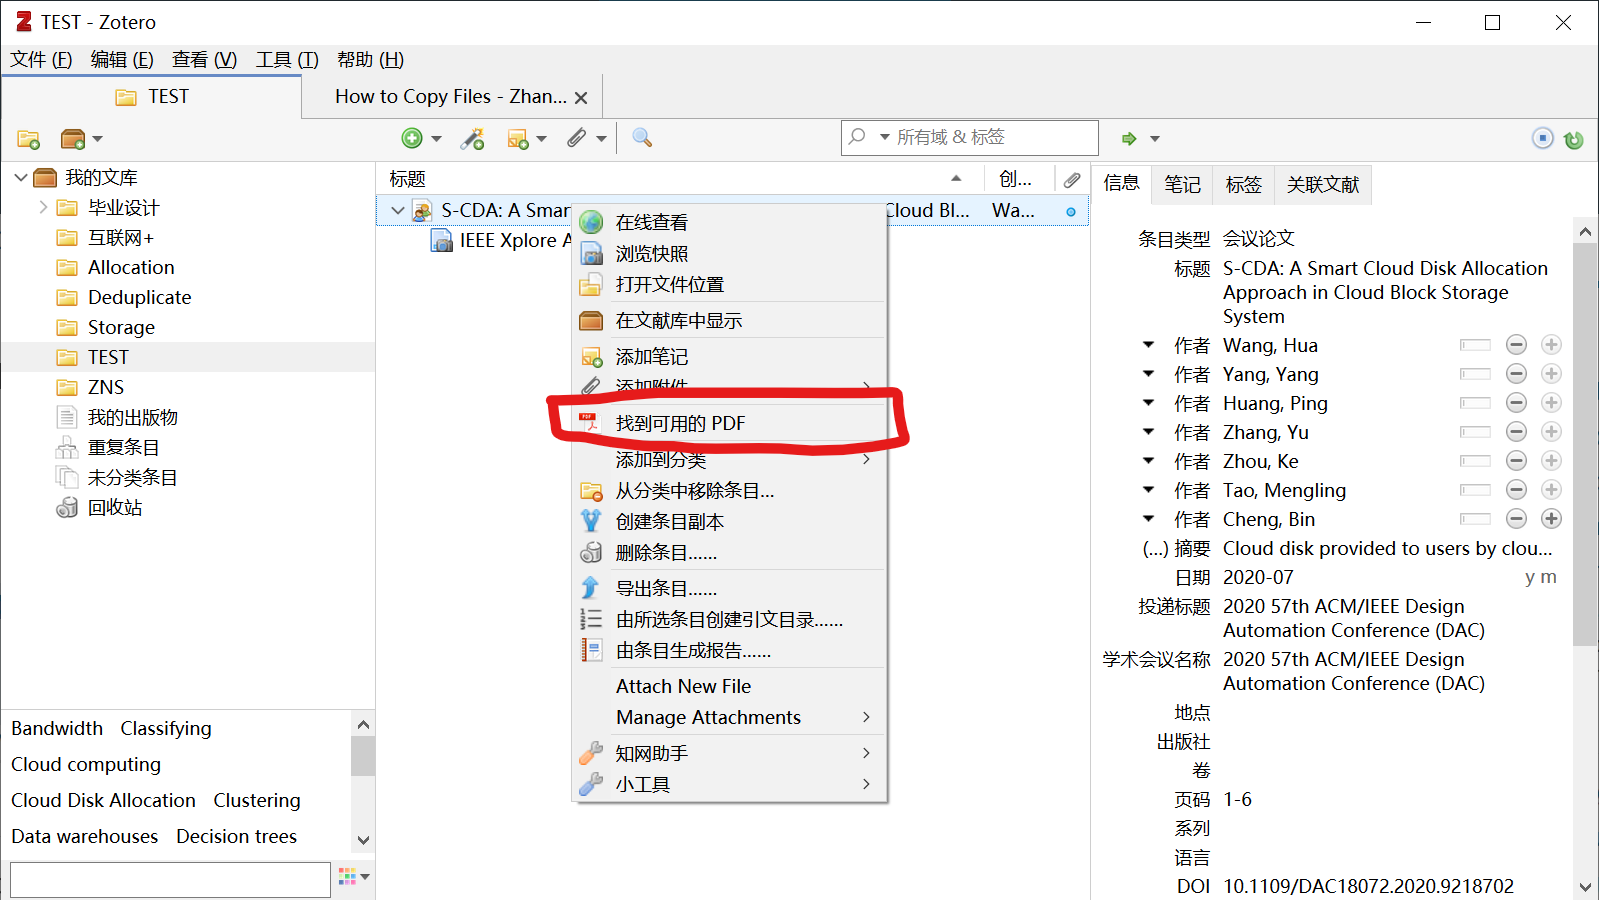Toggle name mode for Huang, Ping

[1475, 403]
